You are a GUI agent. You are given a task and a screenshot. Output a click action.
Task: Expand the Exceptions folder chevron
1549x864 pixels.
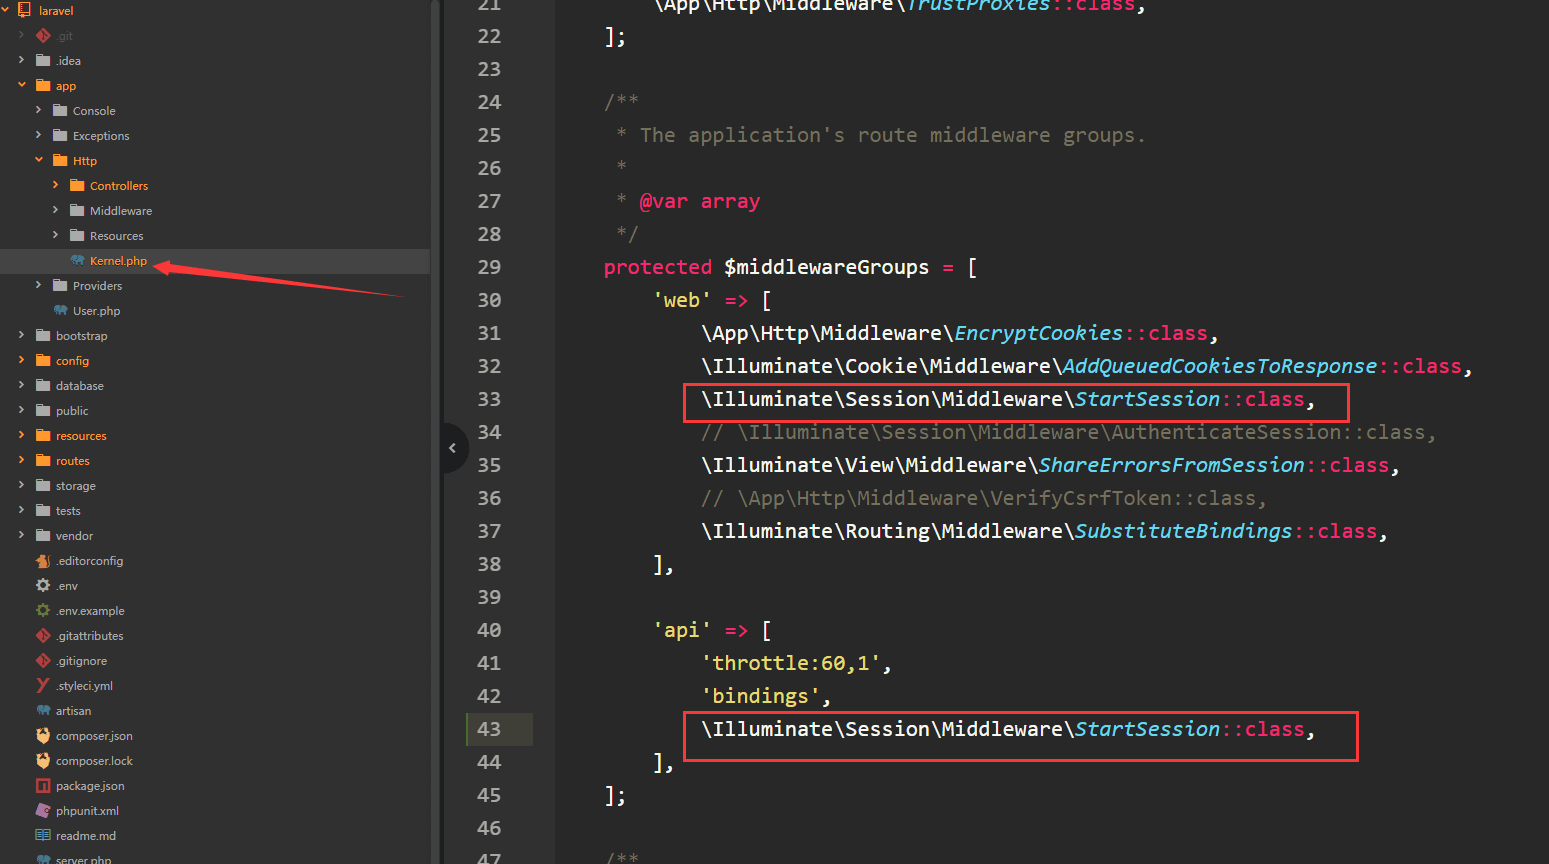(x=38, y=135)
